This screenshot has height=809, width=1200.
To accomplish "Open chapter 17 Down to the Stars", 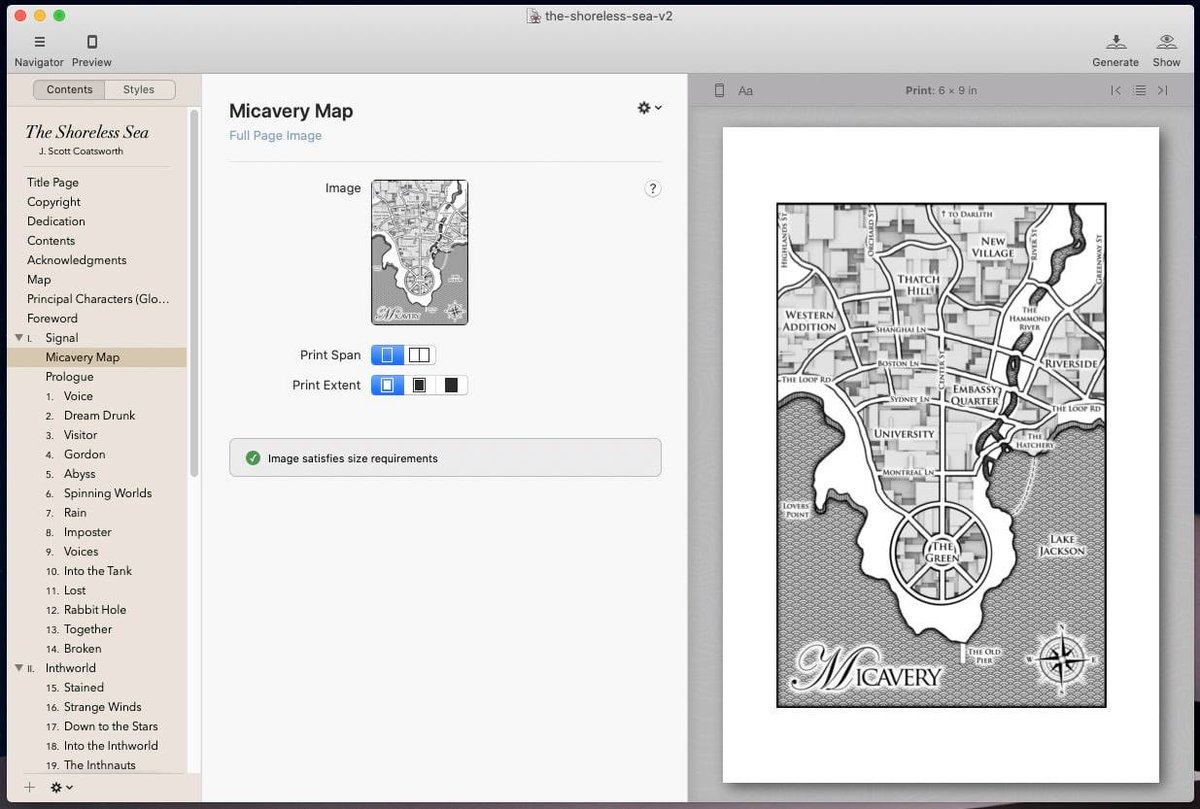I will coord(111,727).
